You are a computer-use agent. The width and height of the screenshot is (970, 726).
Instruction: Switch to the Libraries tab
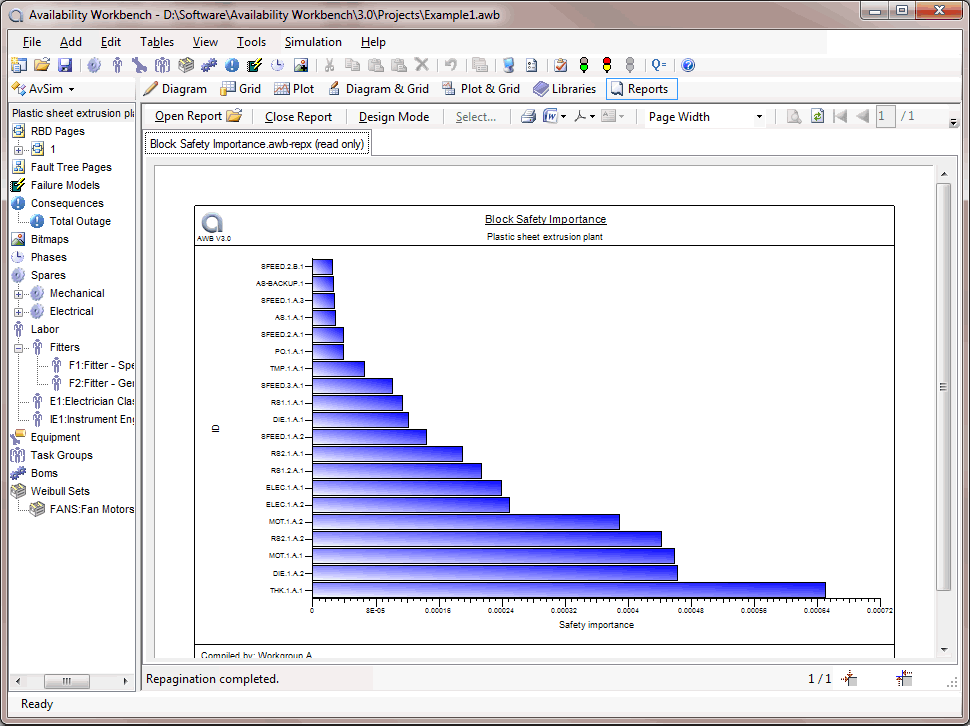(565, 88)
